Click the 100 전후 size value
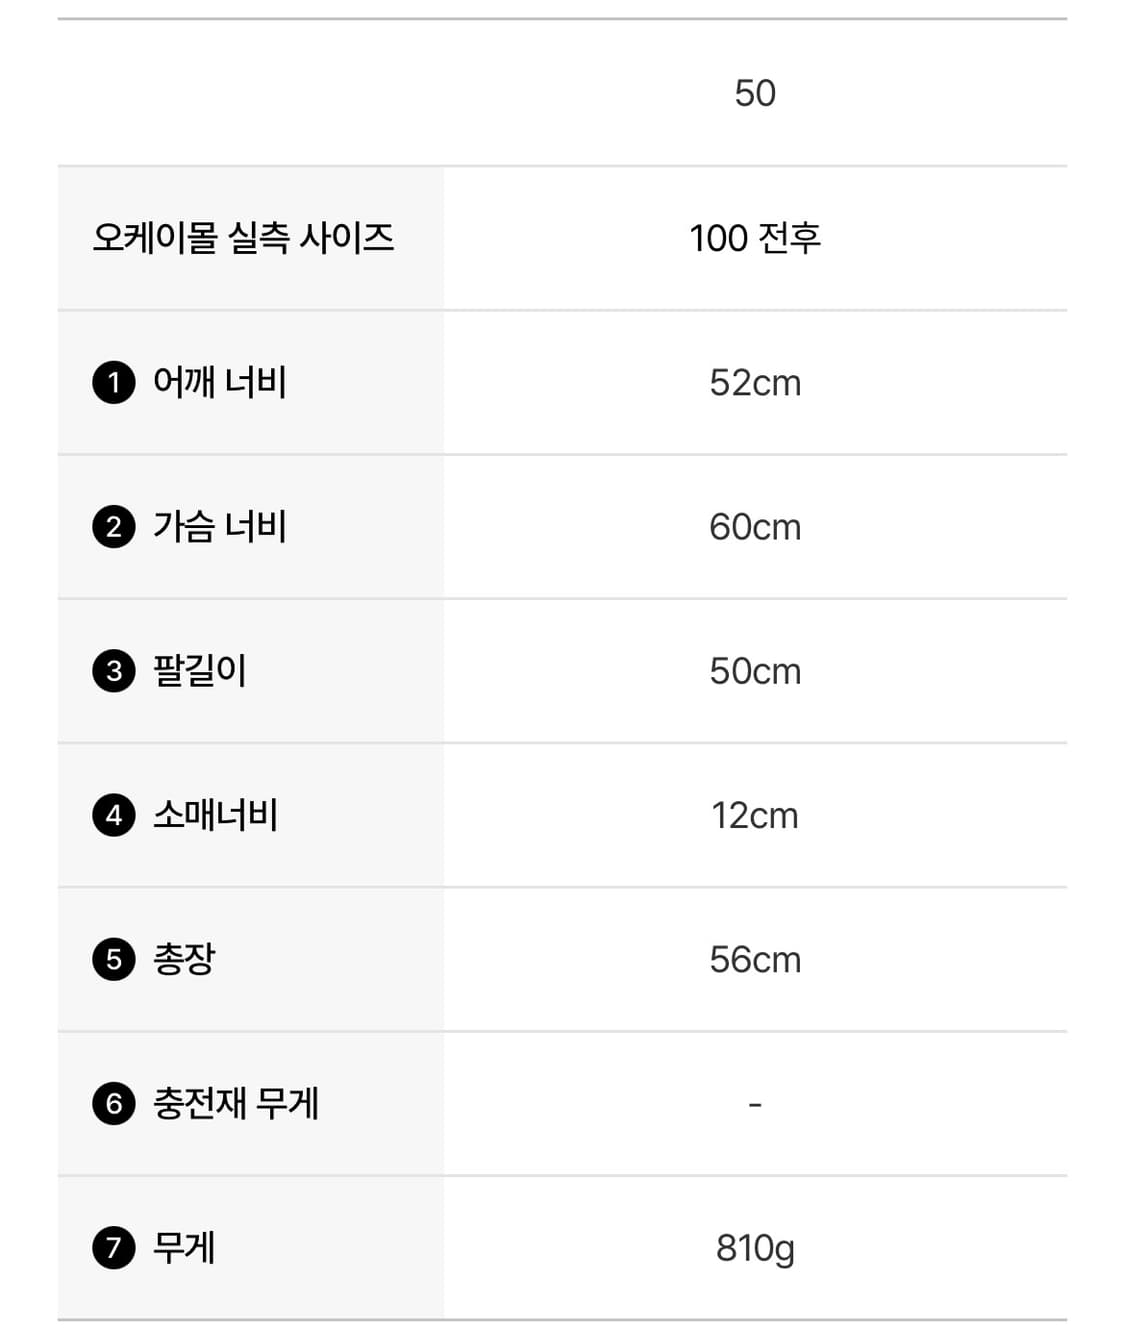 tap(755, 238)
